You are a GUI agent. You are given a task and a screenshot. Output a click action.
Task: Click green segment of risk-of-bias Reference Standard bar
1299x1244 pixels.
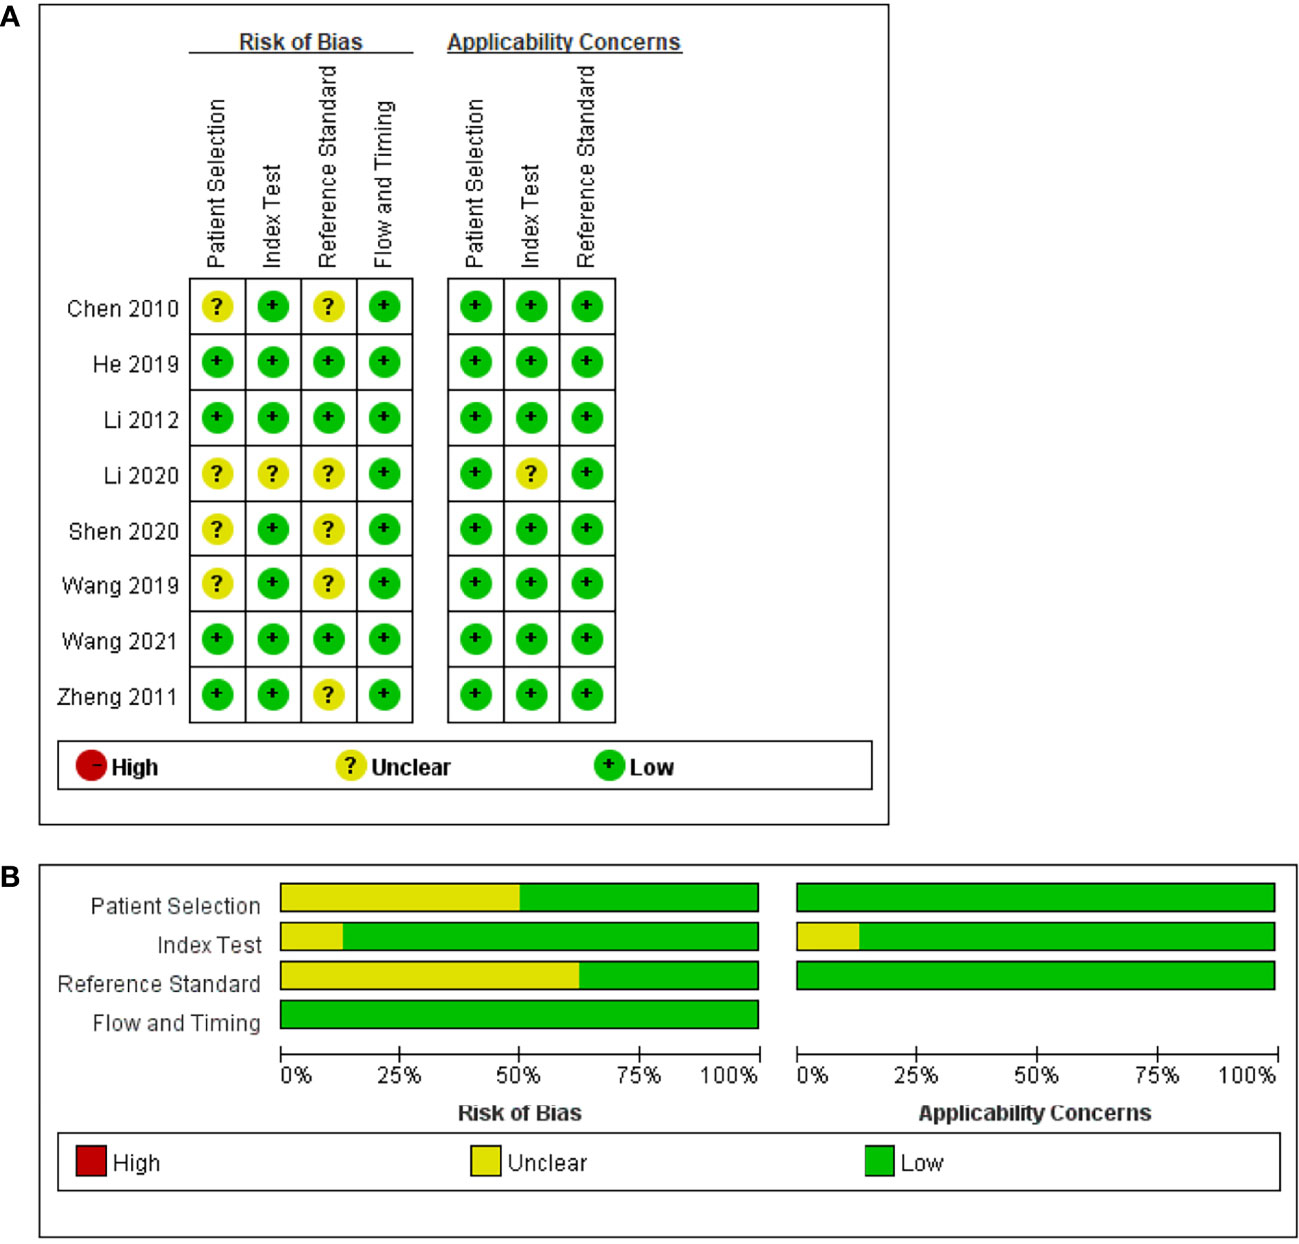click(x=669, y=975)
